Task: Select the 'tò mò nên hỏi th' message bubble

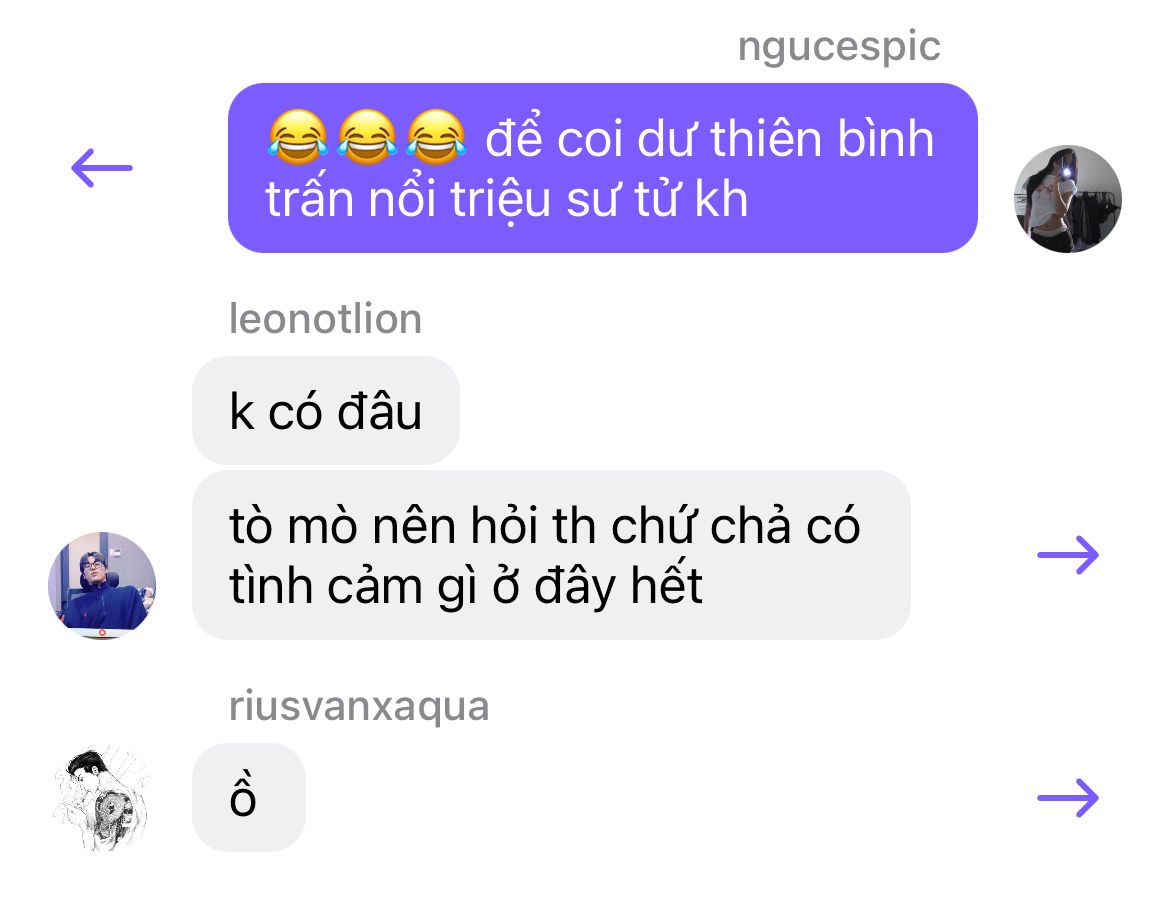Action: 551,554
